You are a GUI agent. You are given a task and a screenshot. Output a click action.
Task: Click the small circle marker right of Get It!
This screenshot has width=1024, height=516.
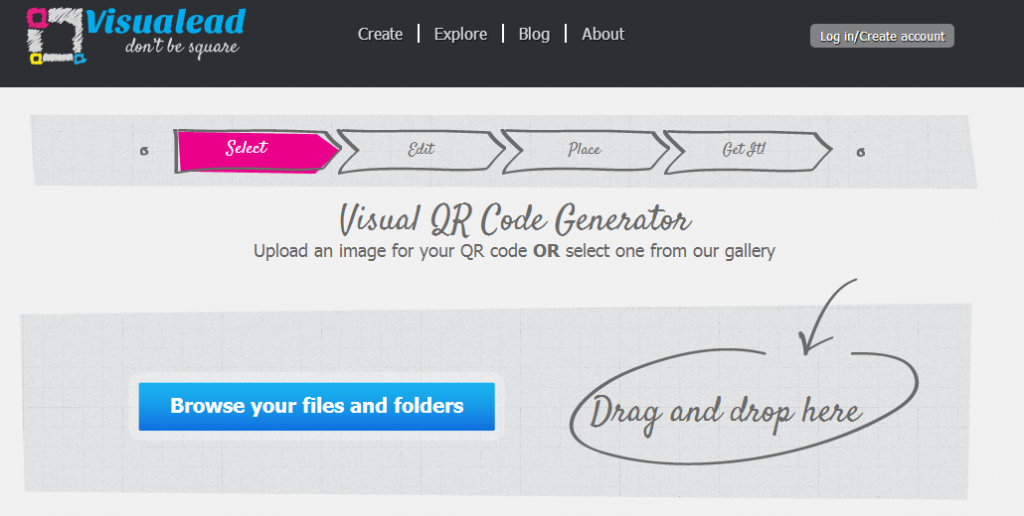[861, 152]
